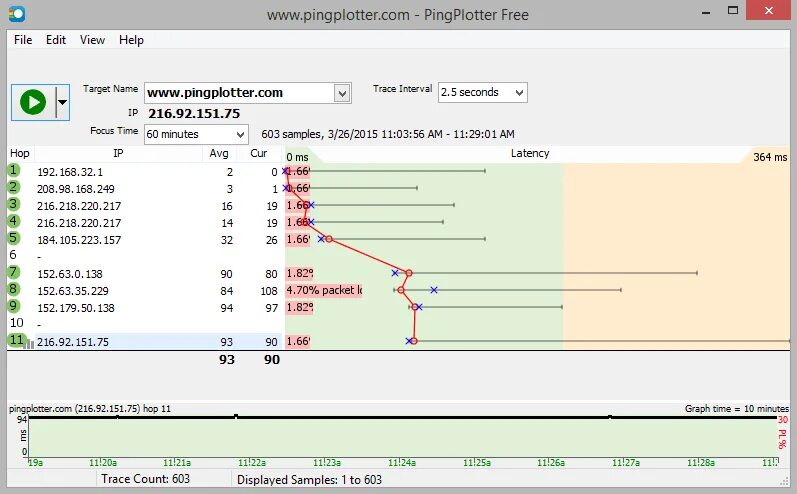Click the 4.70% packet loss label

pyautogui.click(x=324, y=290)
